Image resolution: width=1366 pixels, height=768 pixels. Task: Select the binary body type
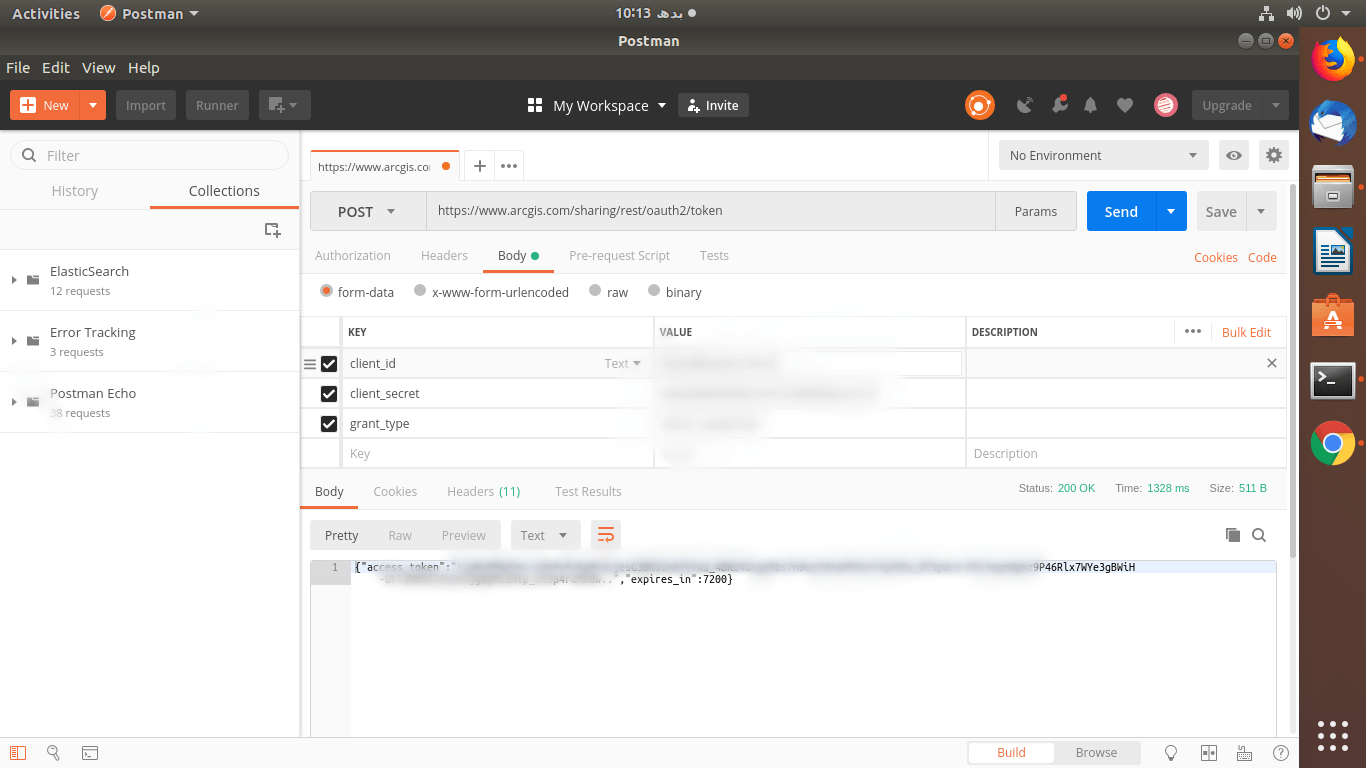[654, 291]
